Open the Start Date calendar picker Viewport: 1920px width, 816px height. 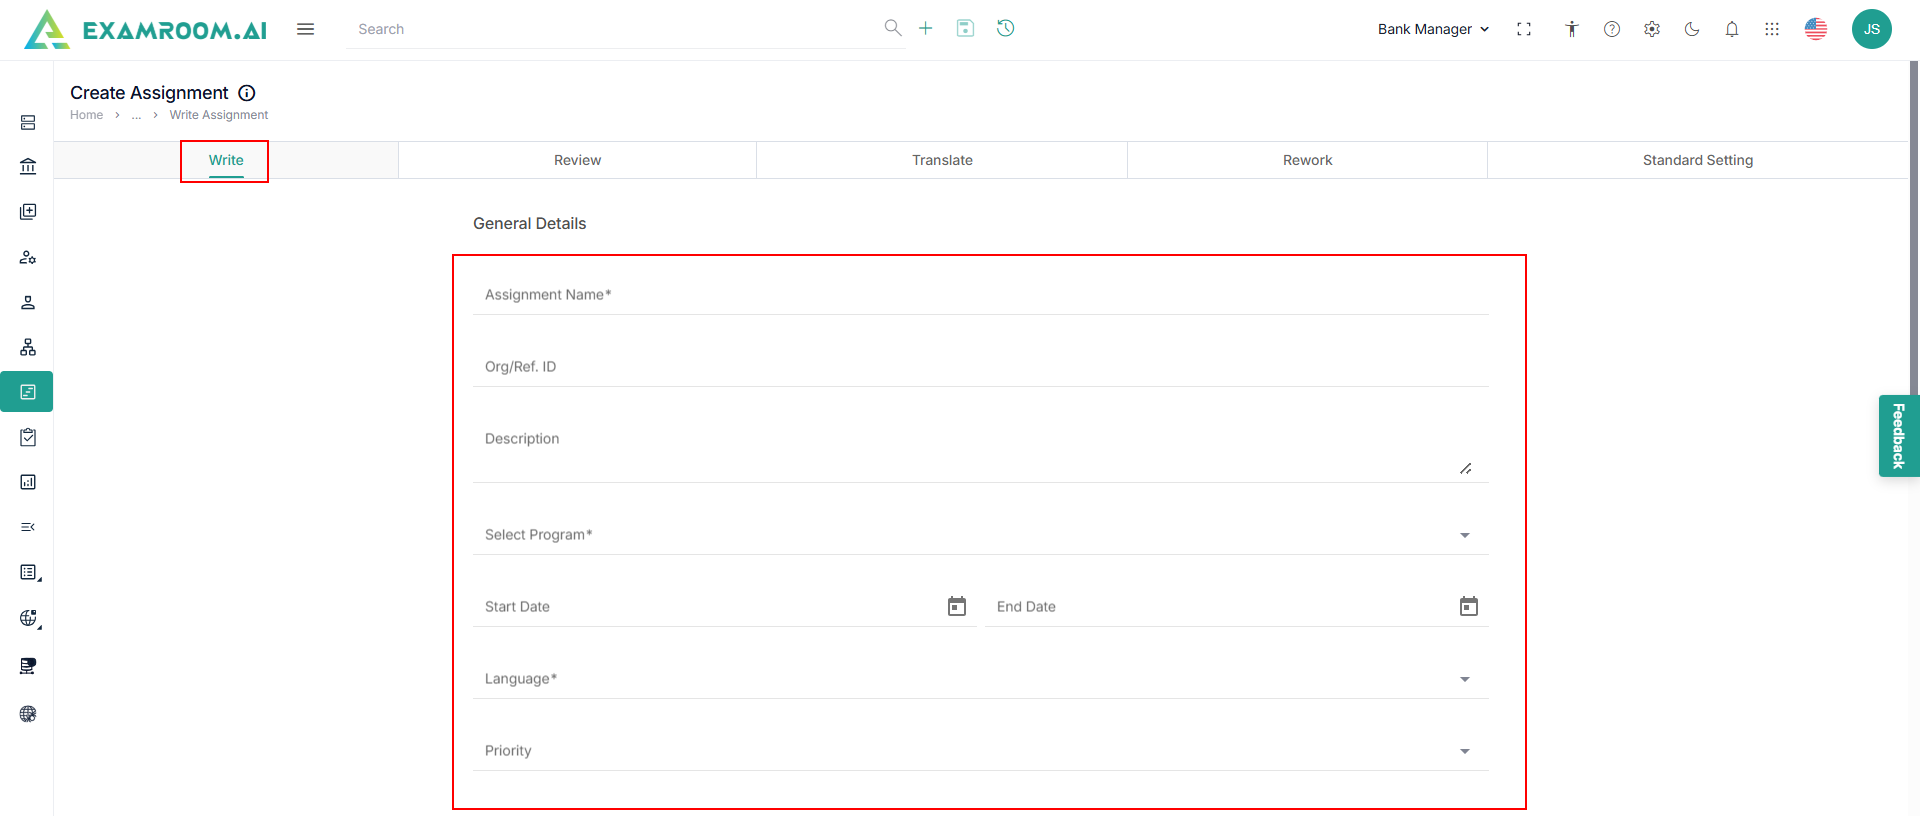(x=957, y=606)
